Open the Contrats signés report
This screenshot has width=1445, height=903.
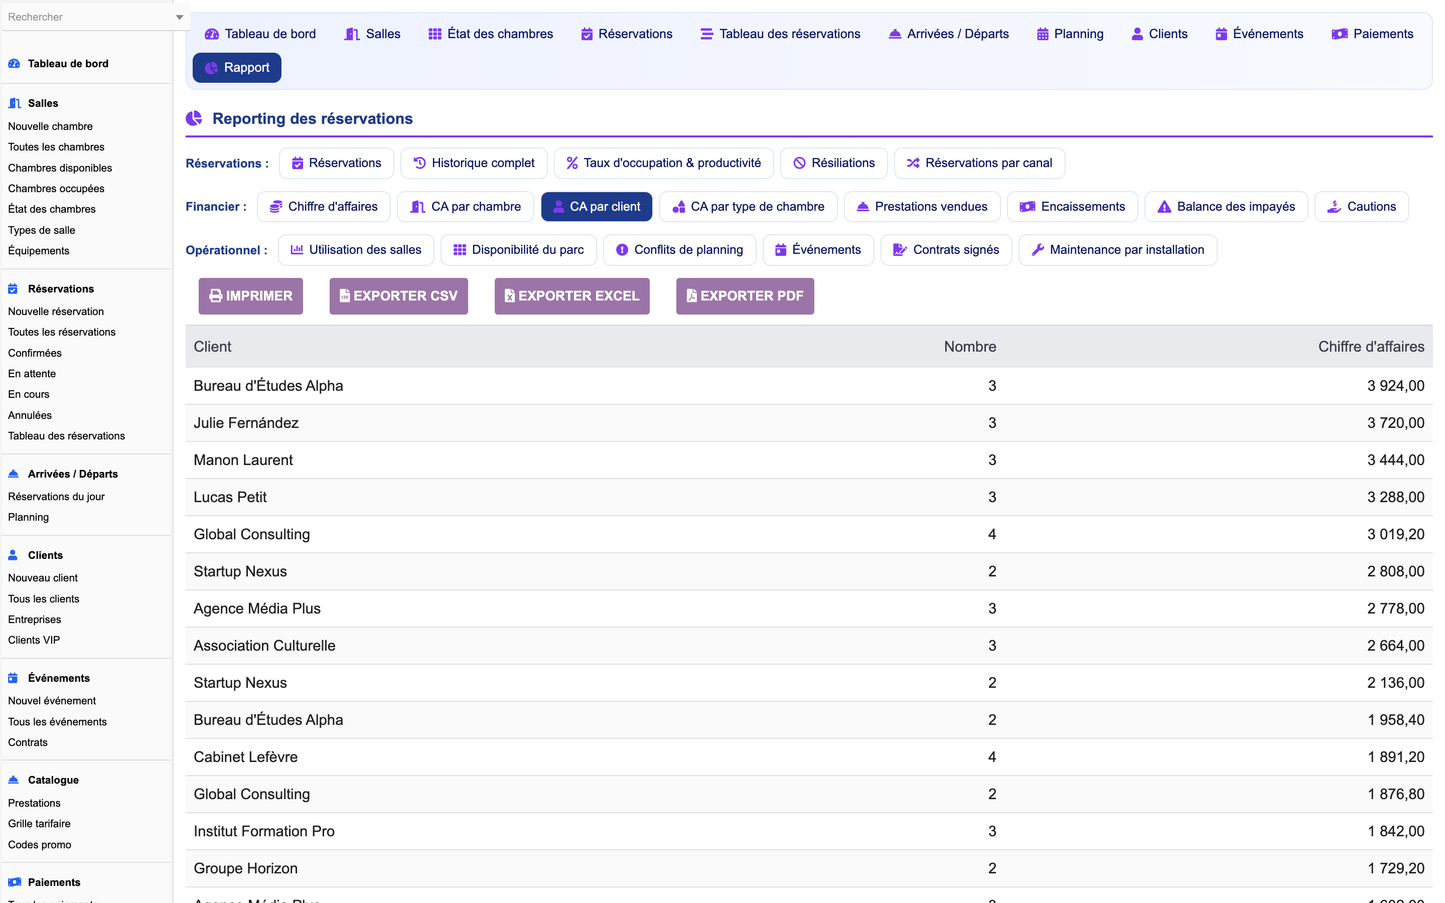[x=946, y=250]
